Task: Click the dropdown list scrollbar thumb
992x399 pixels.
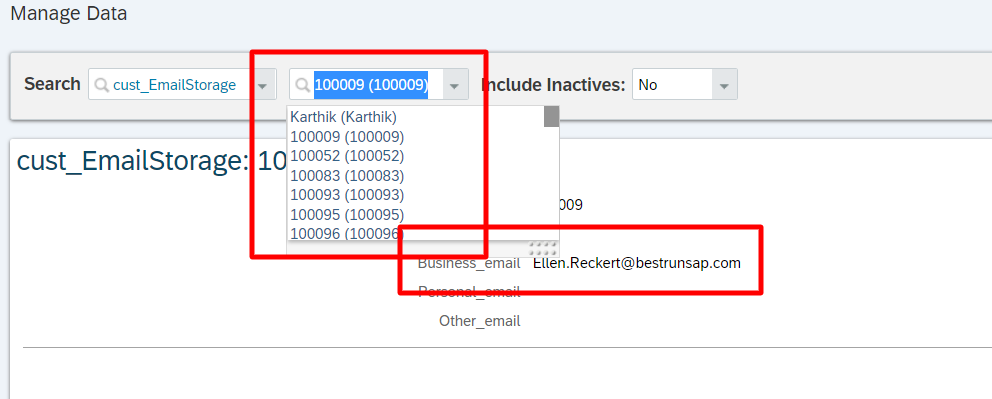Action: (x=551, y=116)
